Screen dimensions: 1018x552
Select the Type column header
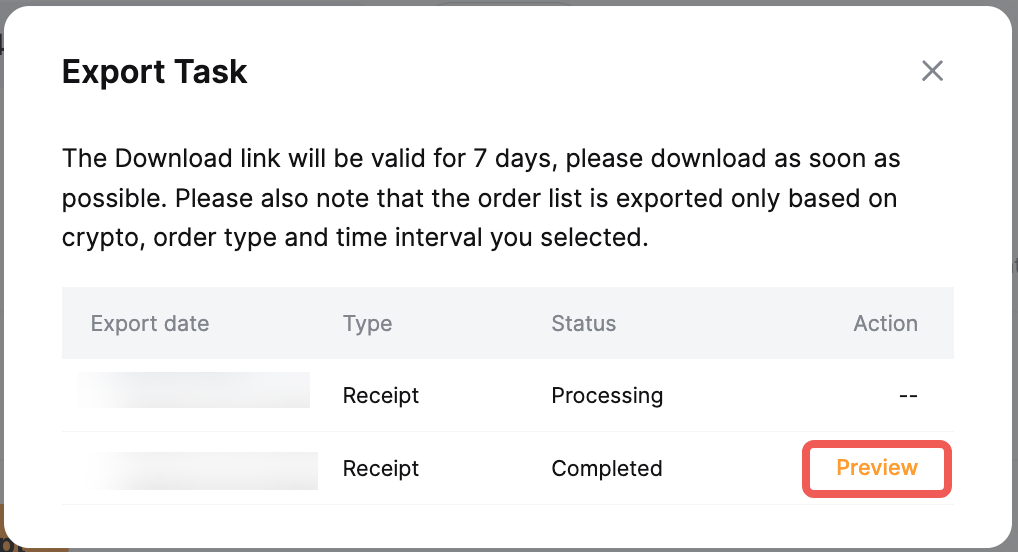(367, 323)
